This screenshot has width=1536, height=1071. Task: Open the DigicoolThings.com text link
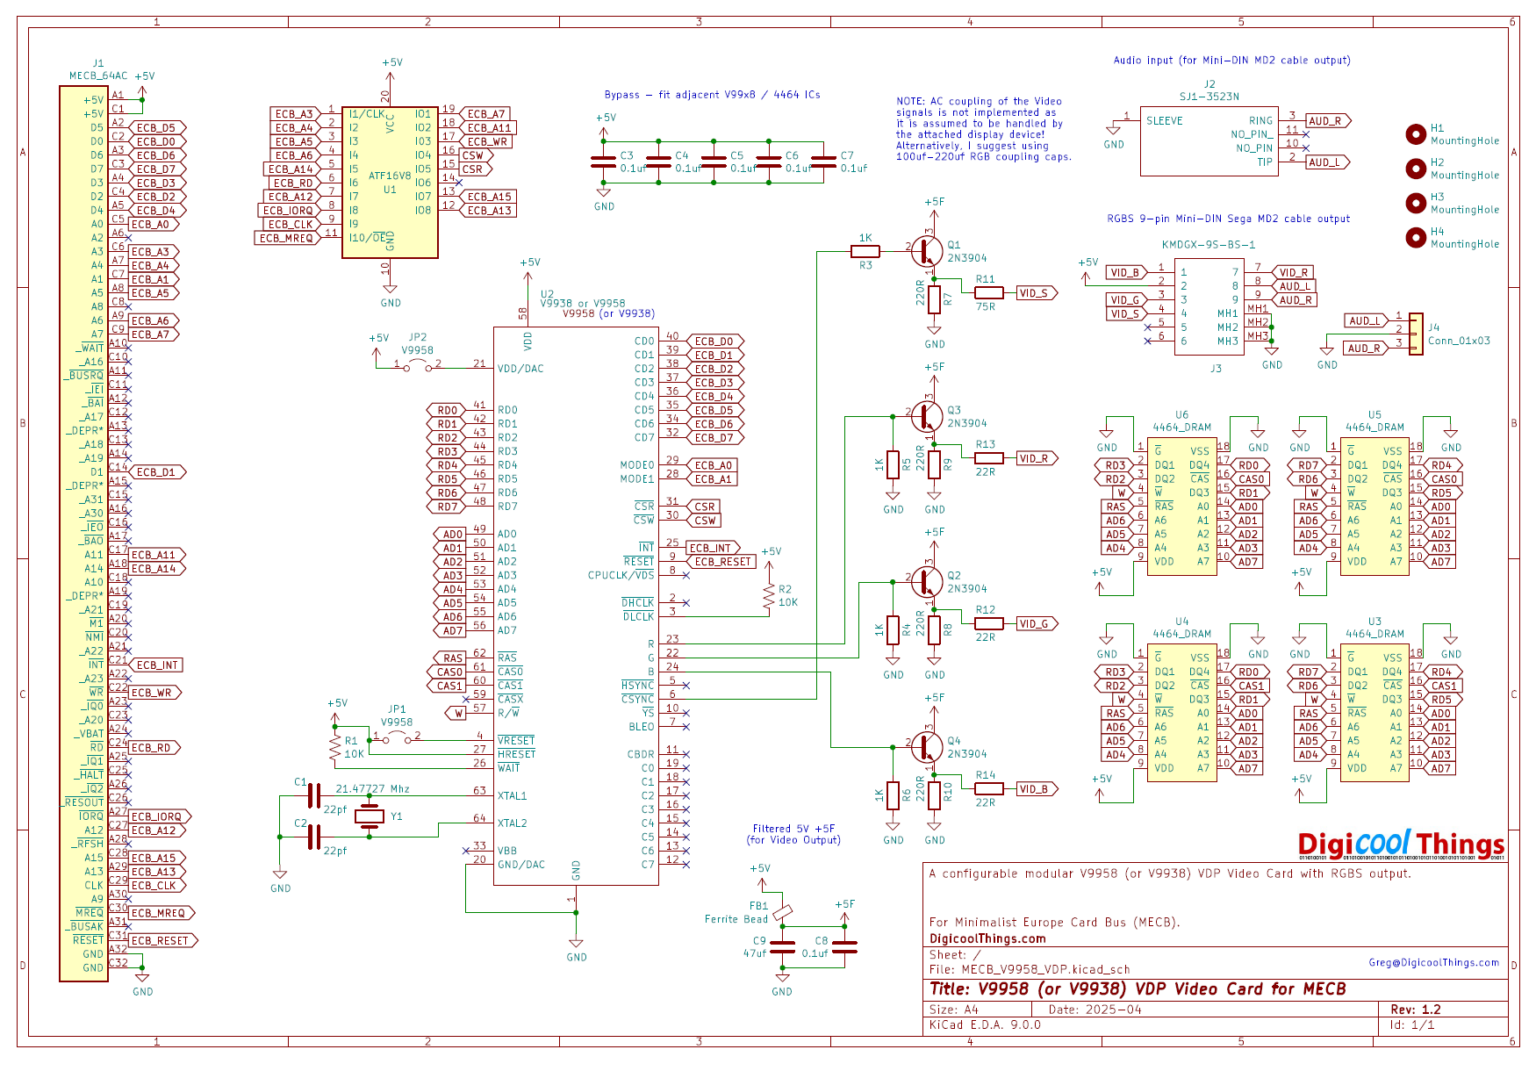pos(987,939)
